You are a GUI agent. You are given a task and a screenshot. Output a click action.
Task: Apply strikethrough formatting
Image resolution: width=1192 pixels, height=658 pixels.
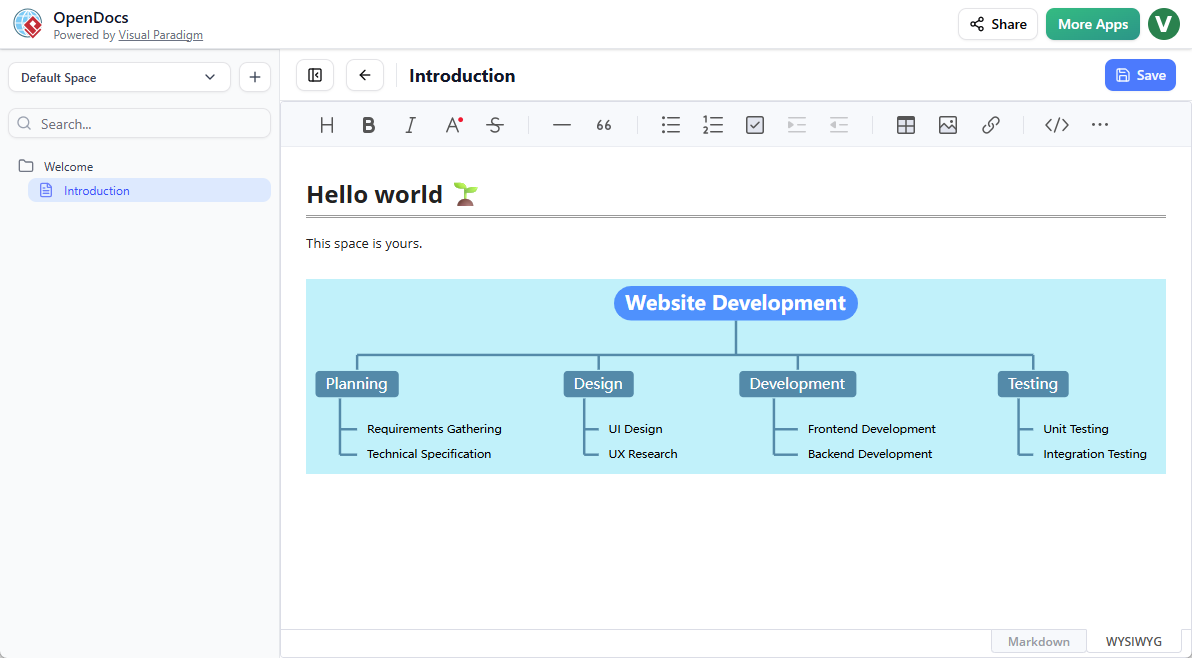tap(494, 124)
